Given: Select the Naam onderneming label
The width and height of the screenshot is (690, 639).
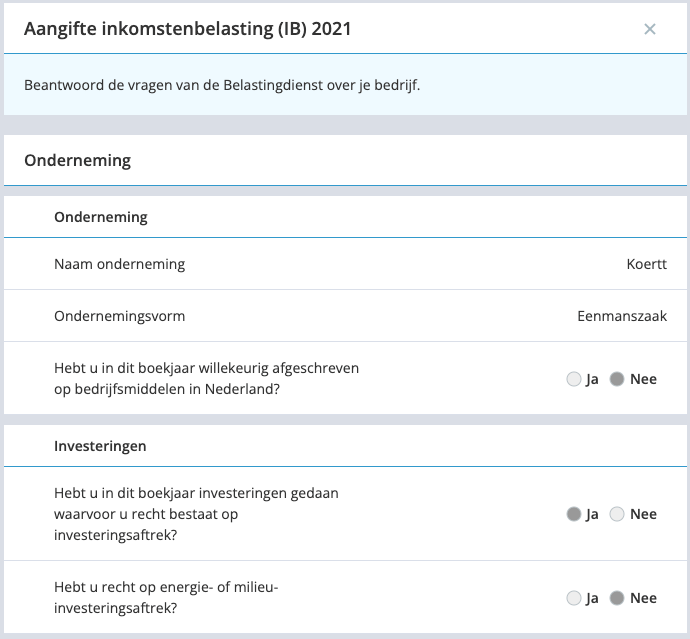Looking at the screenshot, I should click(120, 264).
